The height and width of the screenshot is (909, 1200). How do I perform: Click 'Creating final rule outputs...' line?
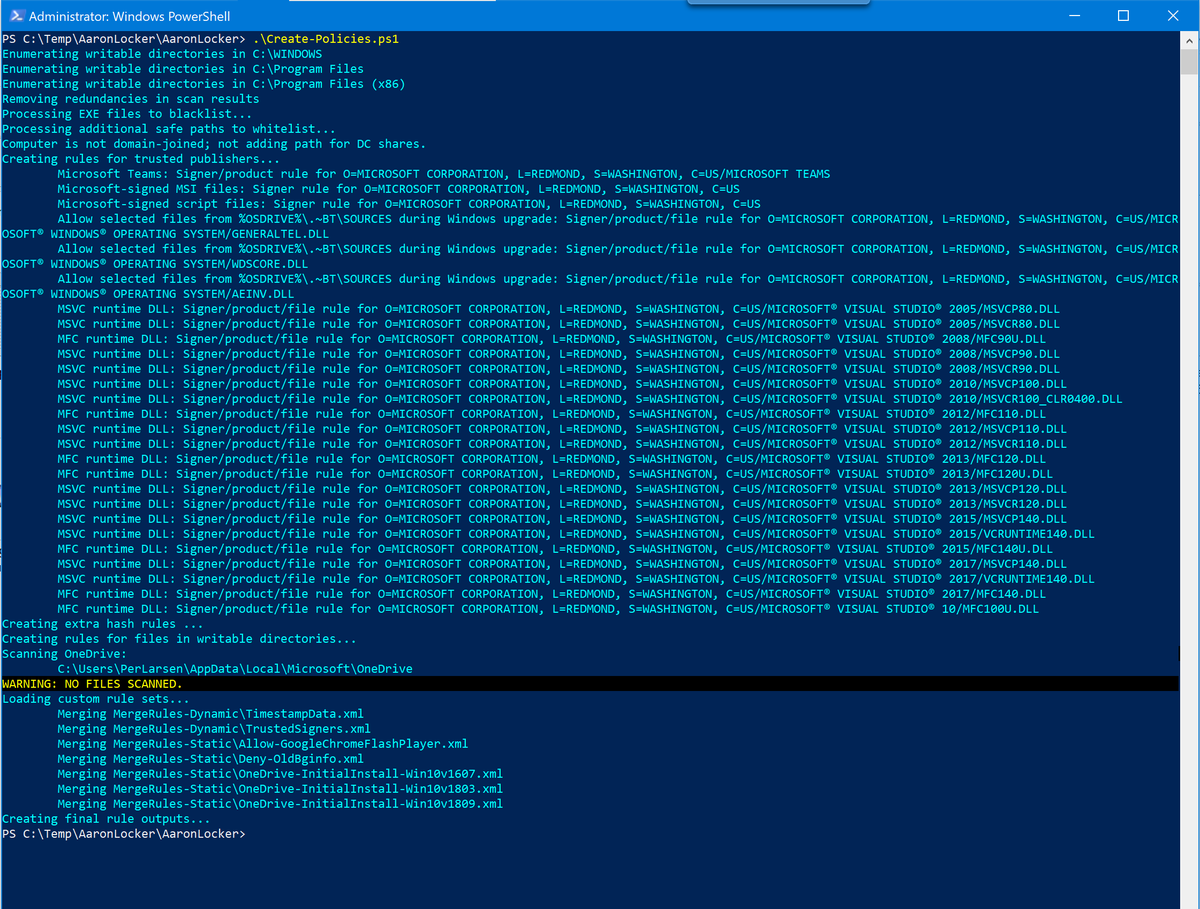click(106, 819)
